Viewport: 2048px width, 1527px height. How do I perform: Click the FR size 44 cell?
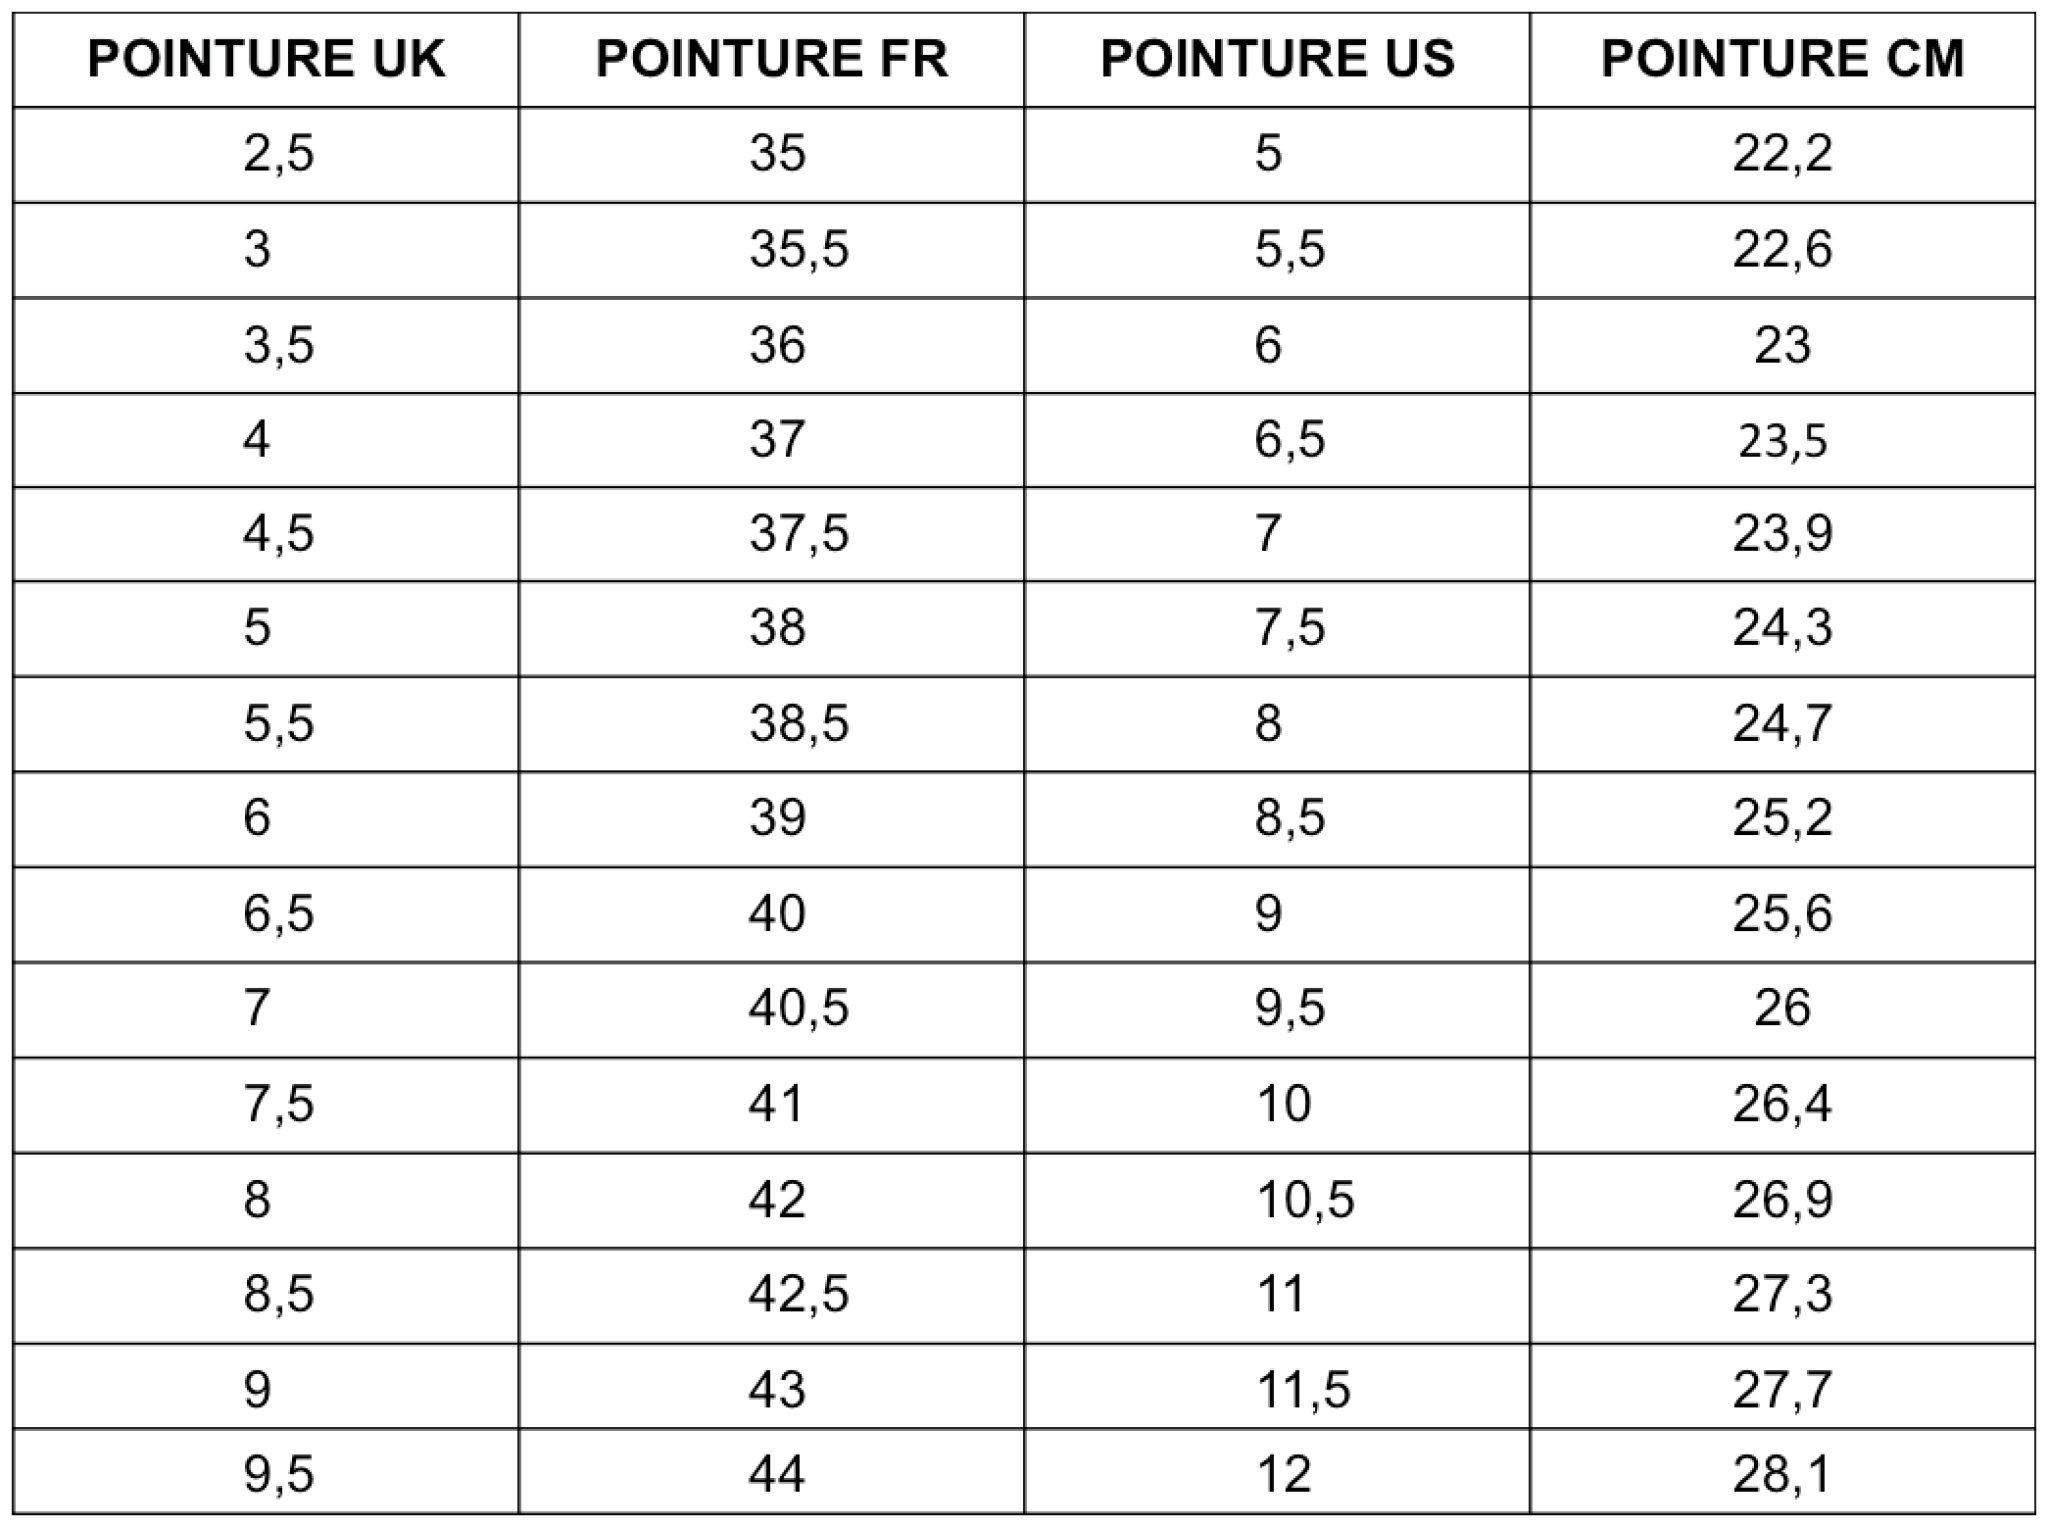tap(777, 1474)
